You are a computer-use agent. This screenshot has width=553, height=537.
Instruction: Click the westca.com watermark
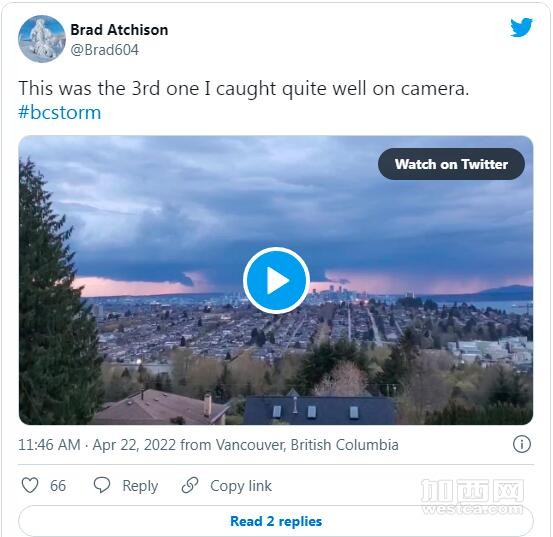click(x=472, y=497)
